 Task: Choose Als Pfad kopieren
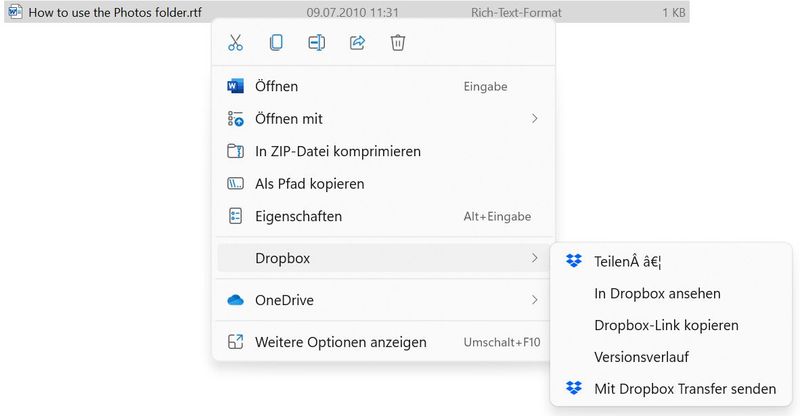(x=309, y=184)
